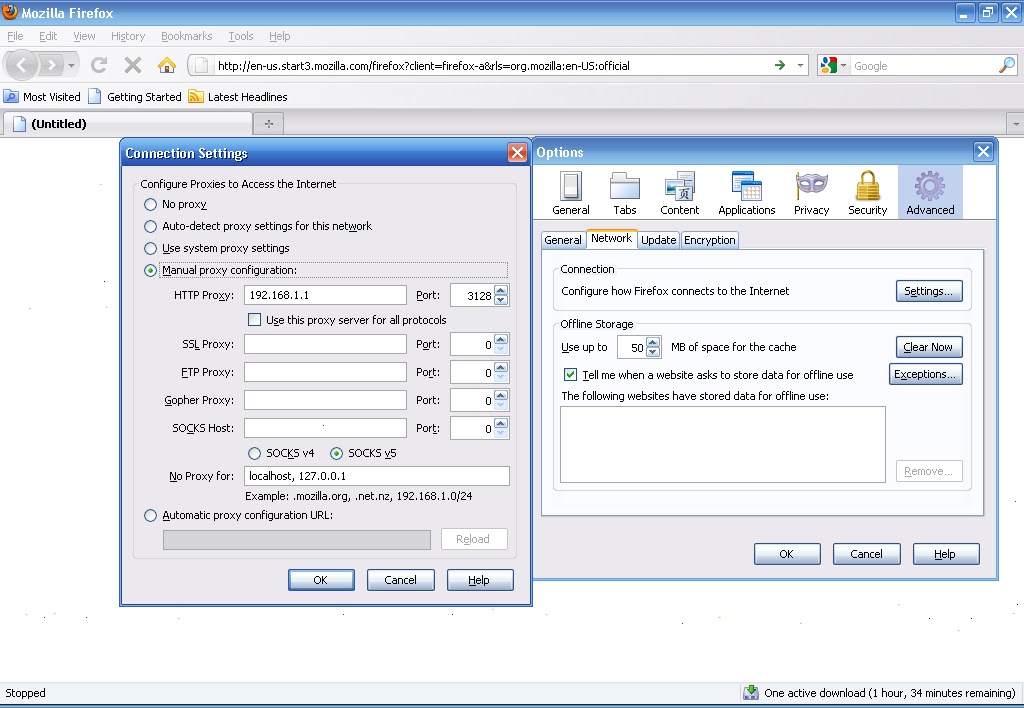The width and height of the screenshot is (1024, 708).
Task: Select SOCKS v4 radio button
Action: (x=255, y=453)
